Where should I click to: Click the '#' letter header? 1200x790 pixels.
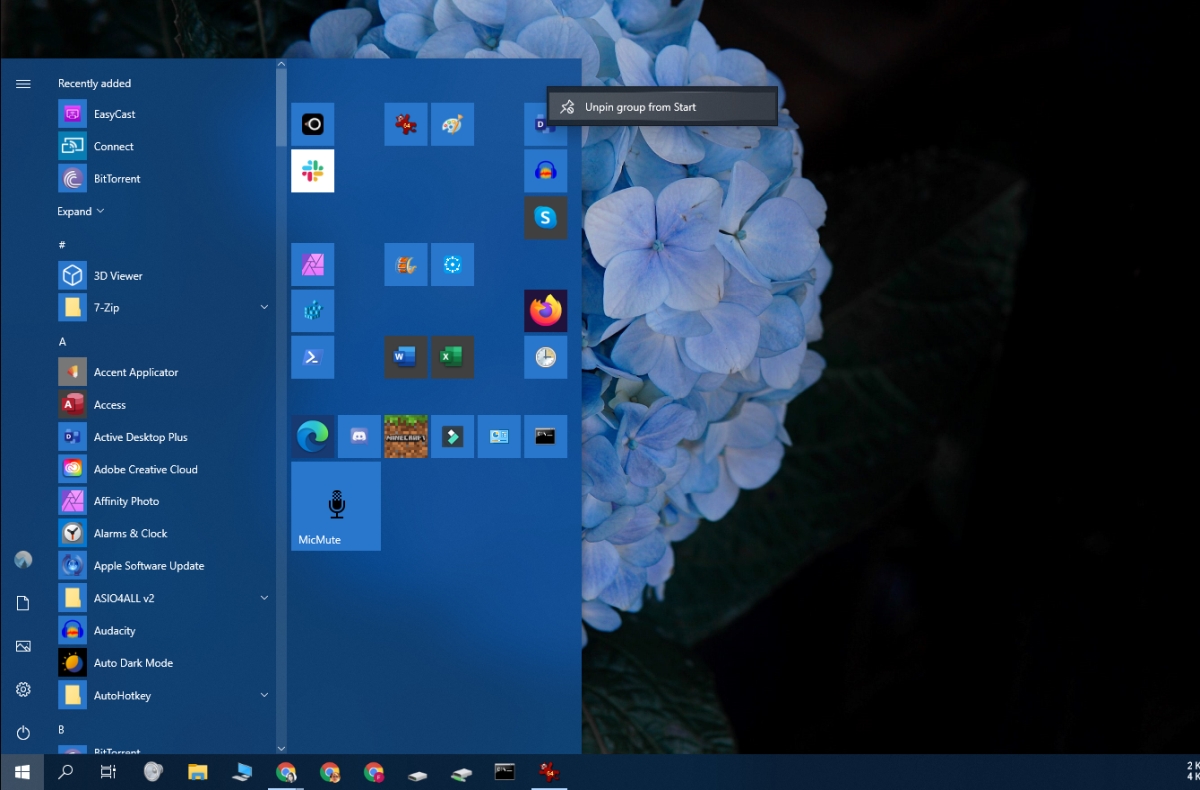(x=62, y=245)
